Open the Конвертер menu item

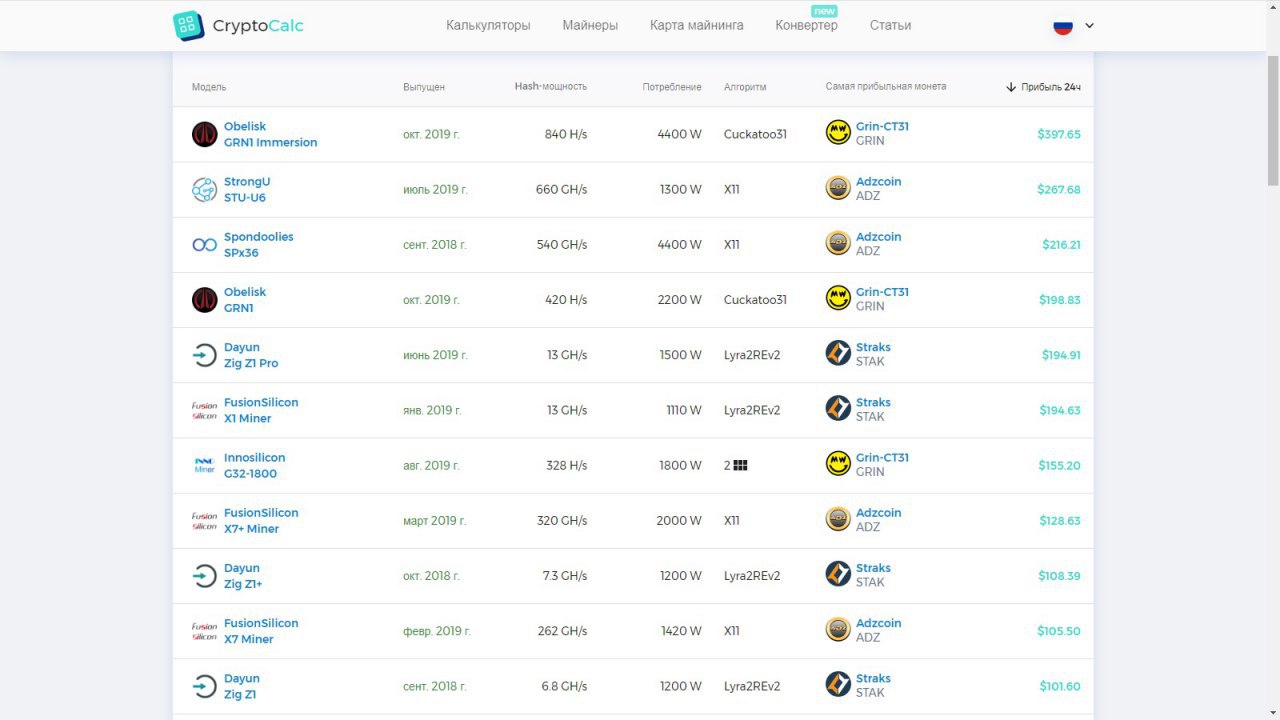(806, 25)
